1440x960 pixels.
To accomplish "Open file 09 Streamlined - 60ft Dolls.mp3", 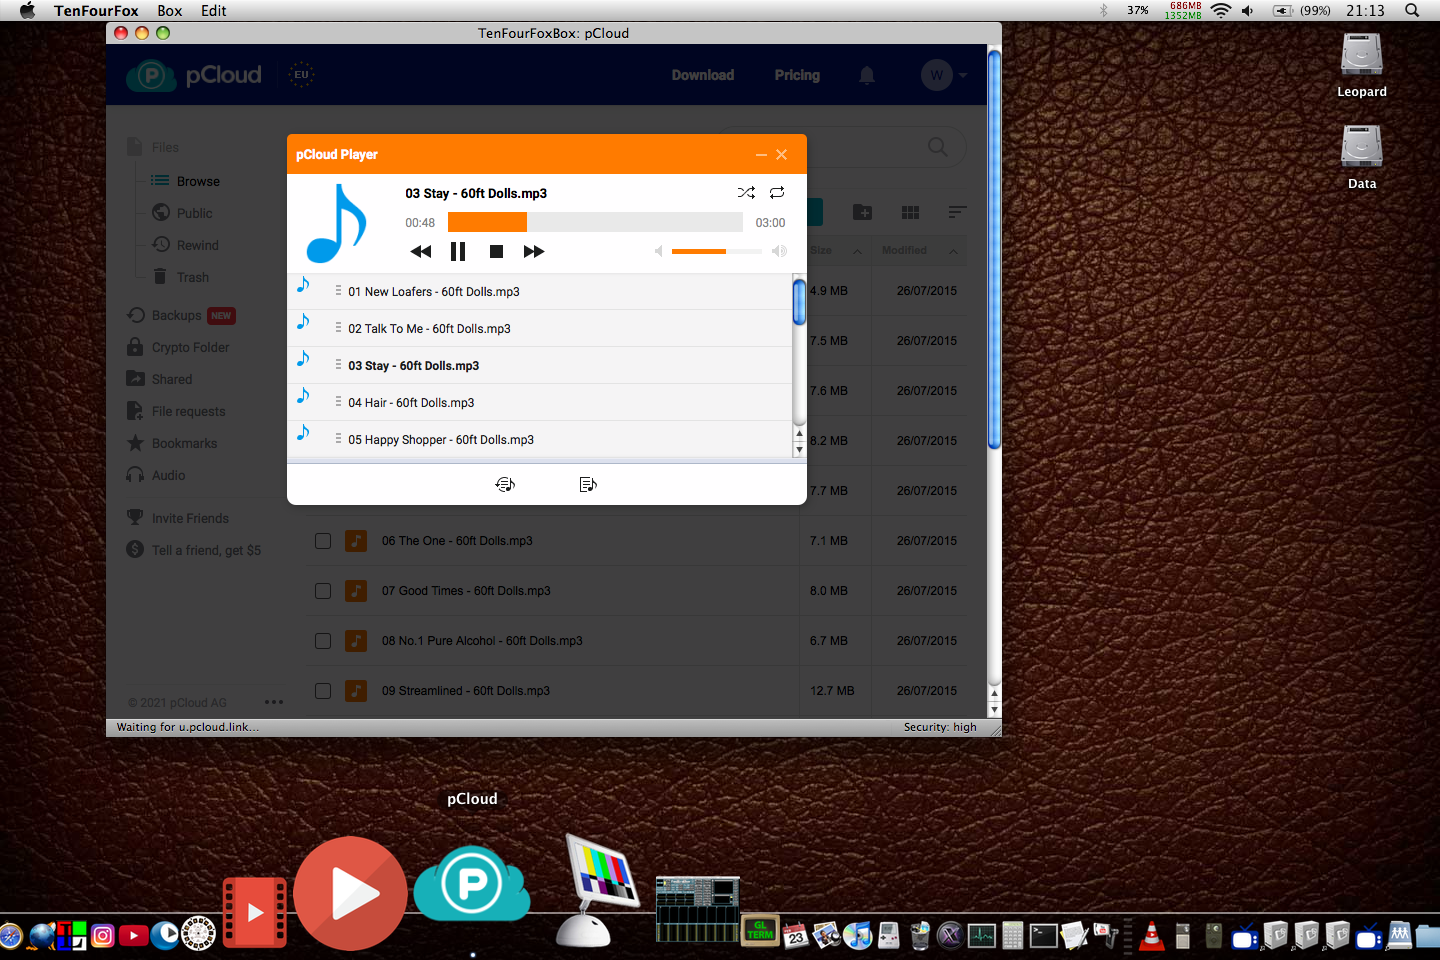I will pos(466,691).
